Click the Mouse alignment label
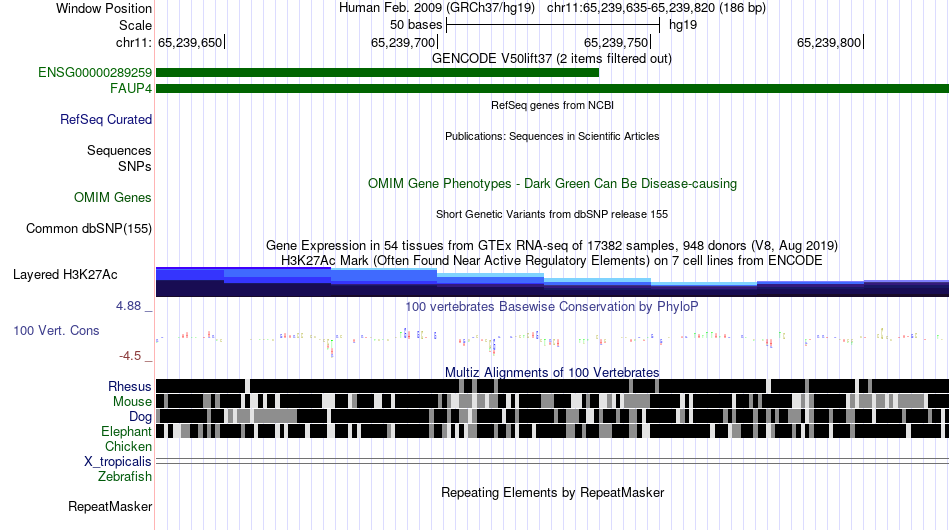 [132, 402]
